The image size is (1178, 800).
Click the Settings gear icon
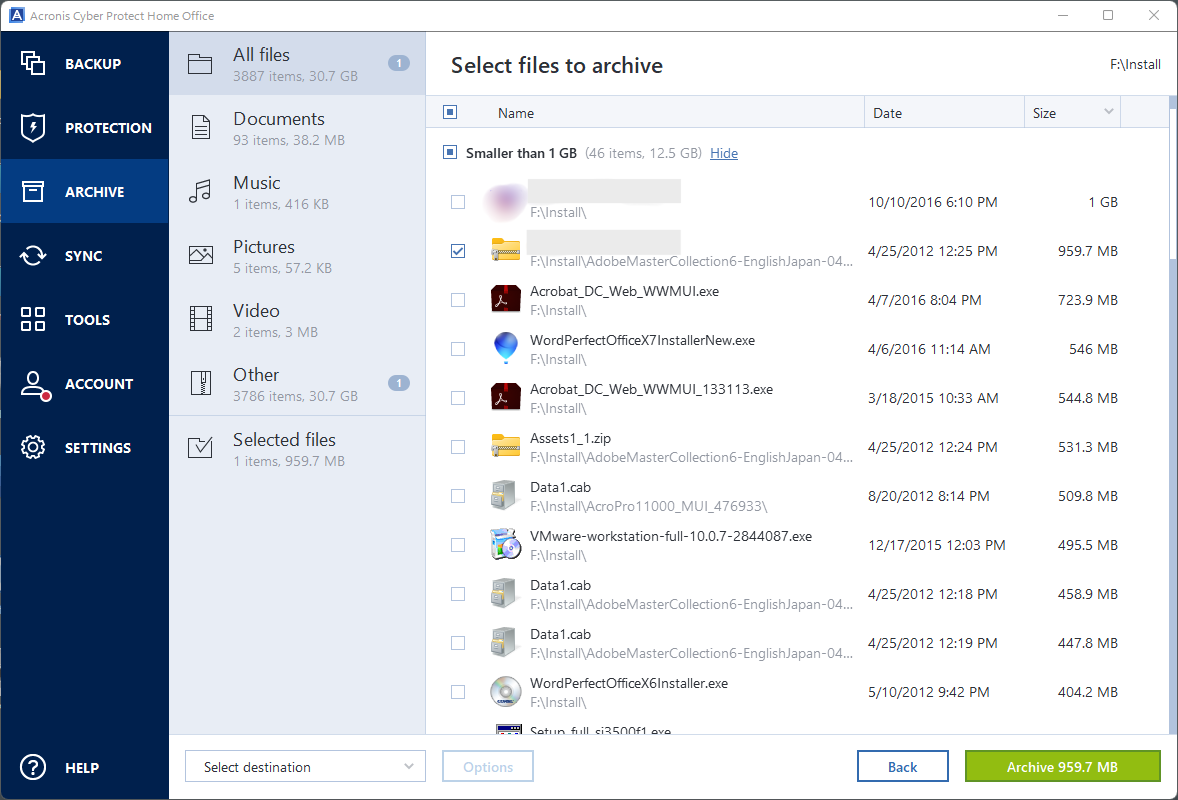tap(33, 448)
